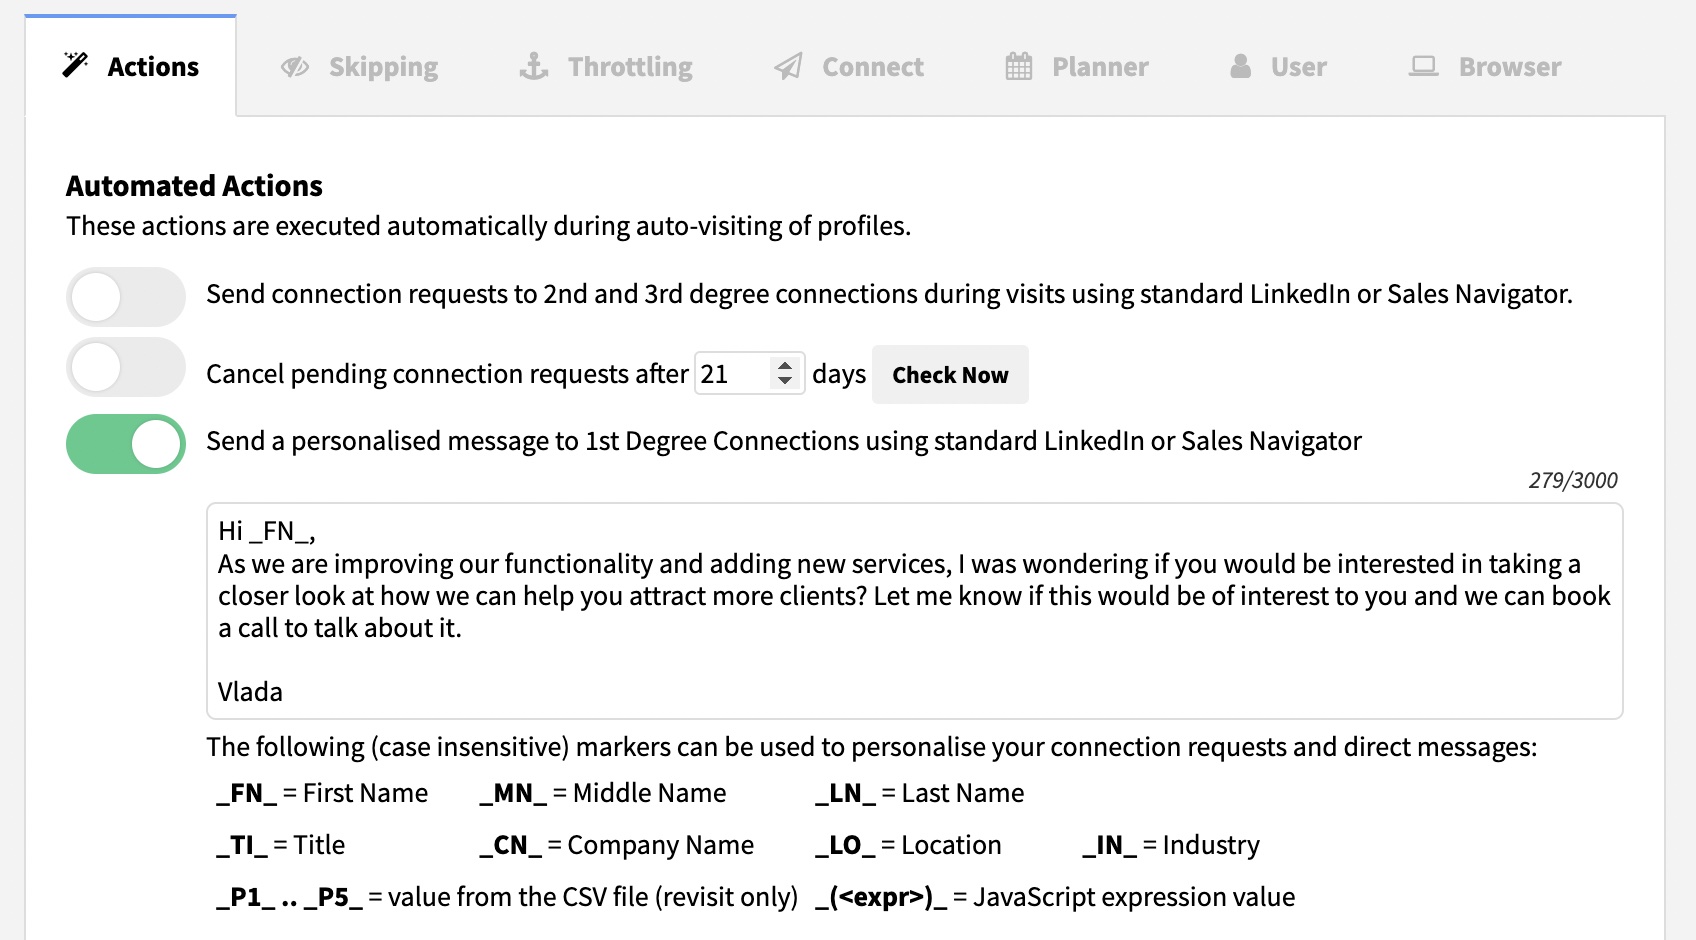The width and height of the screenshot is (1696, 940).
Task: Toggle cancel pending connection requests switch
Action: tap(126, 368)
